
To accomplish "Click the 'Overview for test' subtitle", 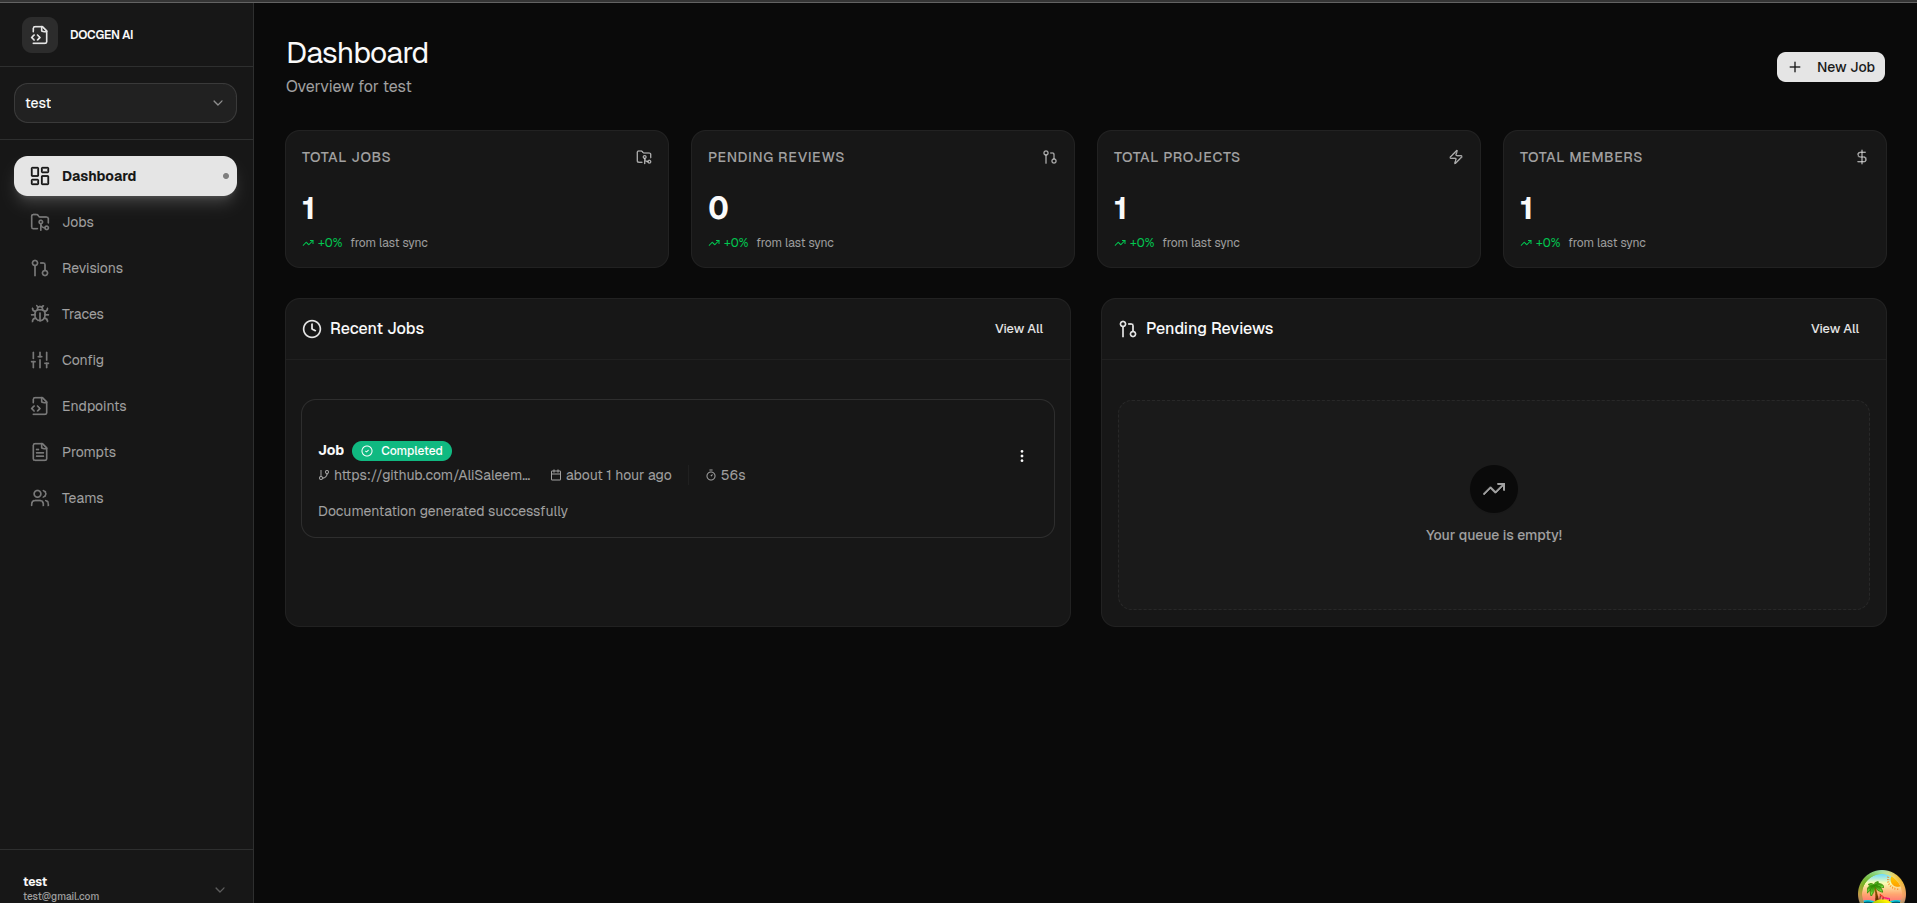I will click(349, 87).
